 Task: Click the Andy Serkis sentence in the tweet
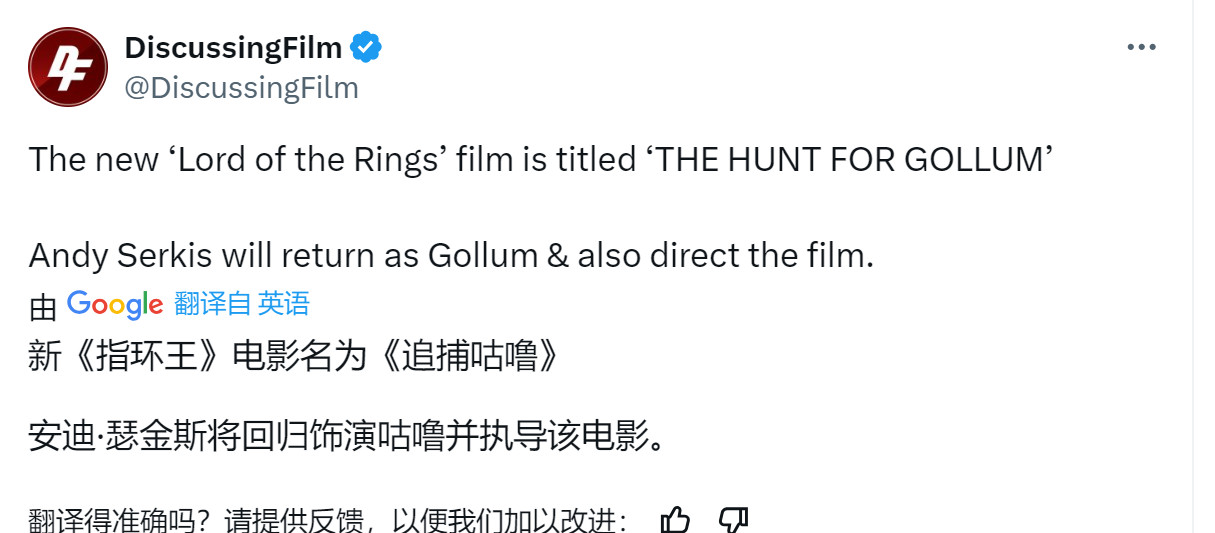tap(452, 256)
